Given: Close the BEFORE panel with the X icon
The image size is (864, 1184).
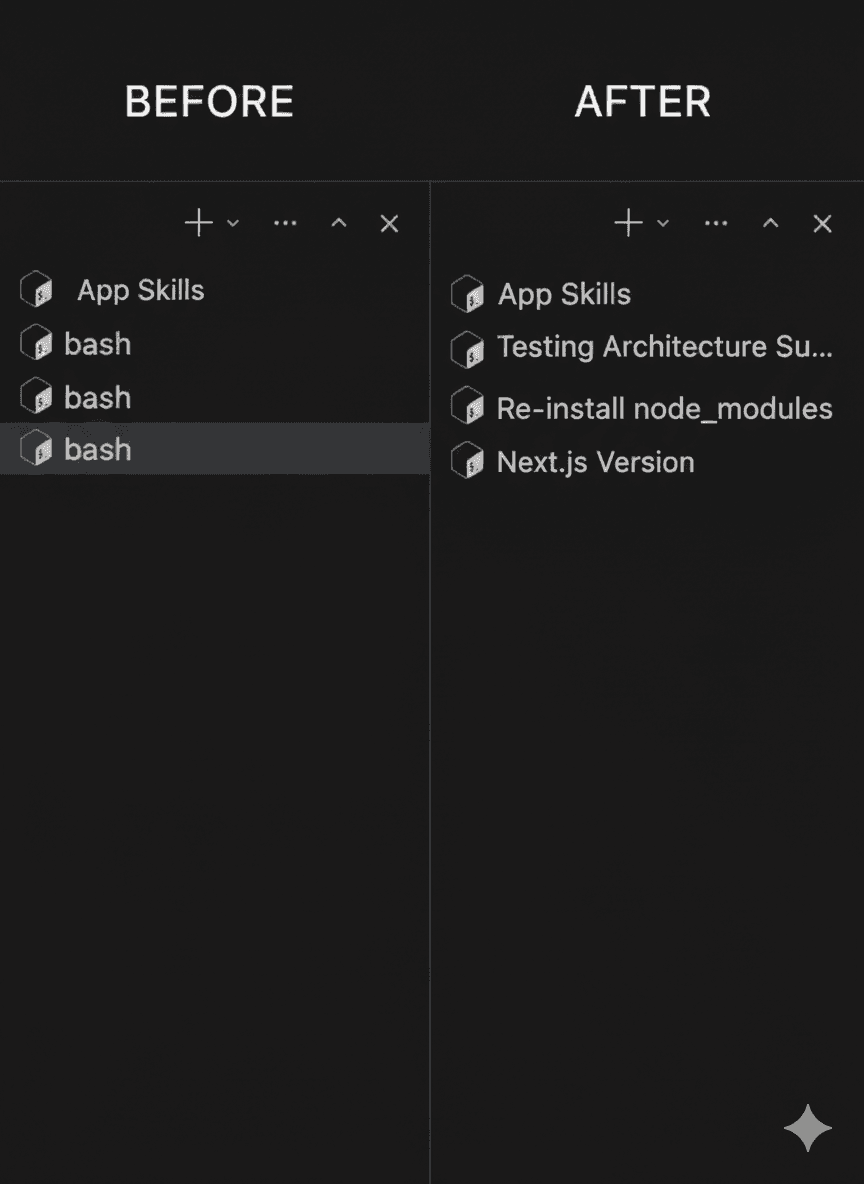Looking at the screenshot, I should tap(389, 223).
